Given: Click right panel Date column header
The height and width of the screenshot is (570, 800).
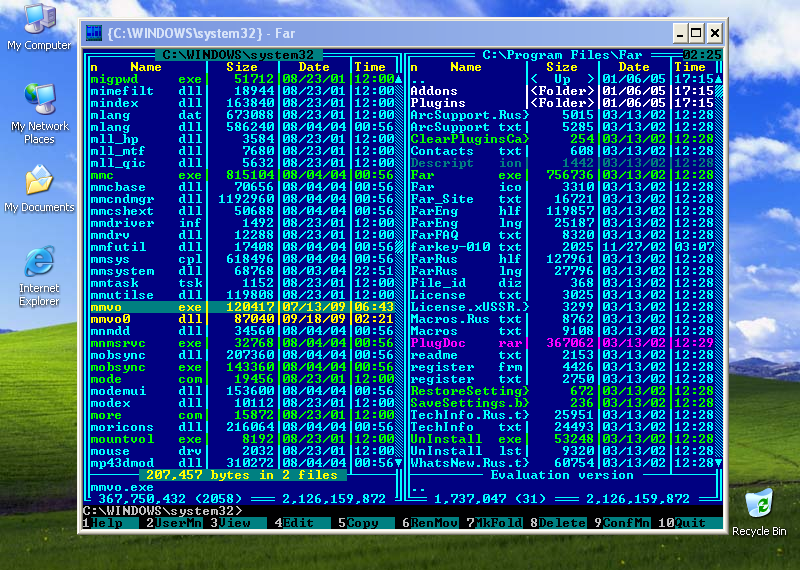Looking at the screenshot, I should click(x=634, y=67).
